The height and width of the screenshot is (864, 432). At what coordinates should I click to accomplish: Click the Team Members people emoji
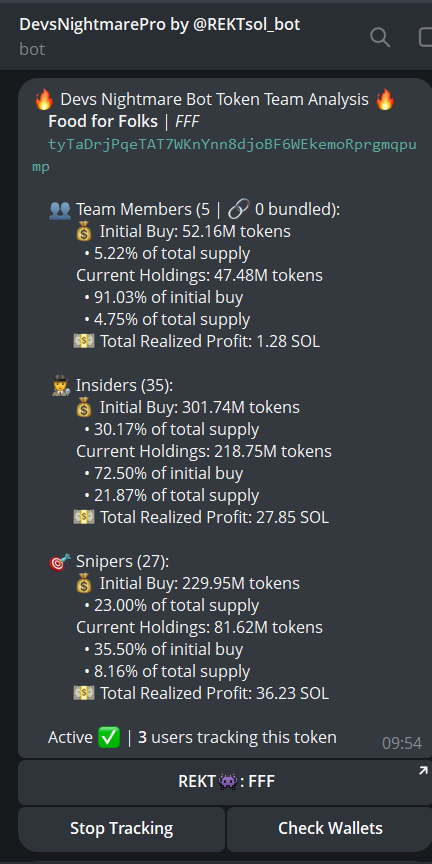pyautogui.click(x=60, y=209)
